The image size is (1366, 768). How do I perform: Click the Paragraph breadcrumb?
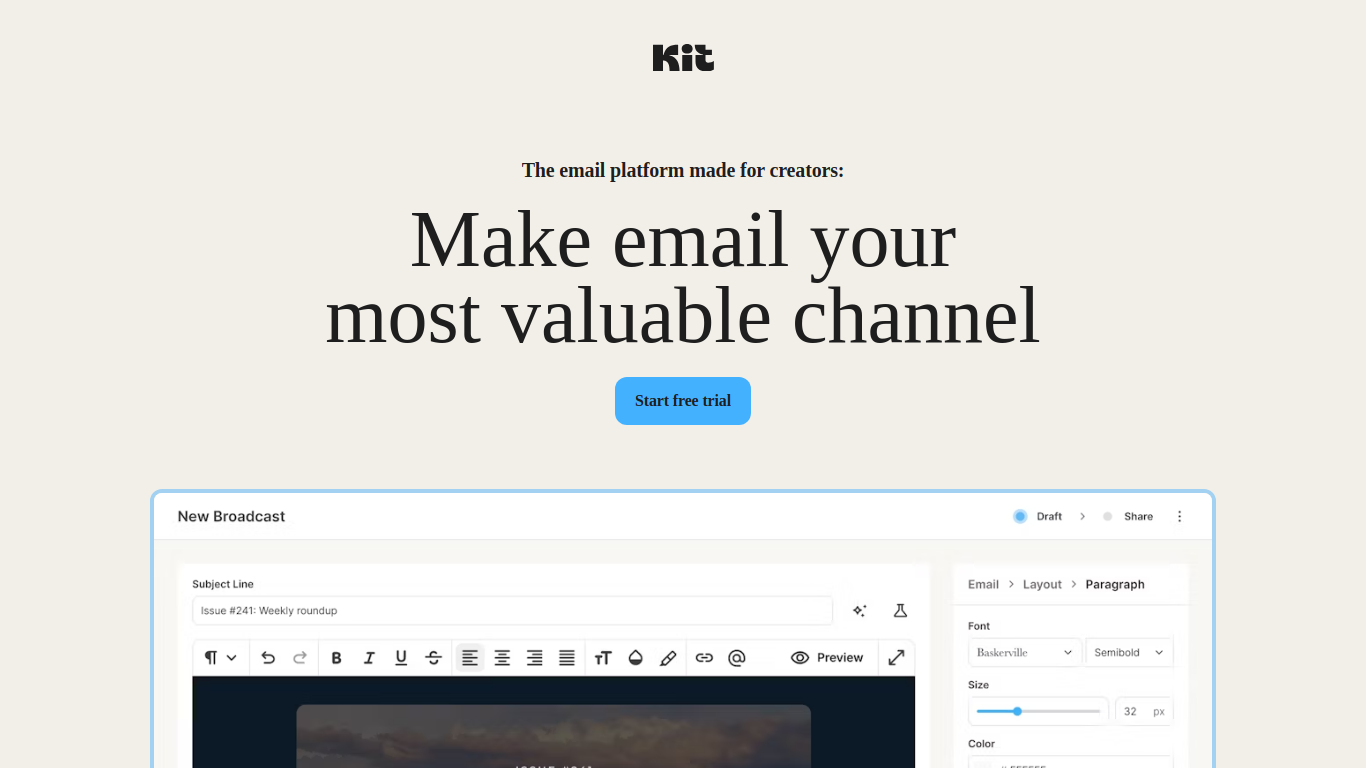tap(1115, 584)
